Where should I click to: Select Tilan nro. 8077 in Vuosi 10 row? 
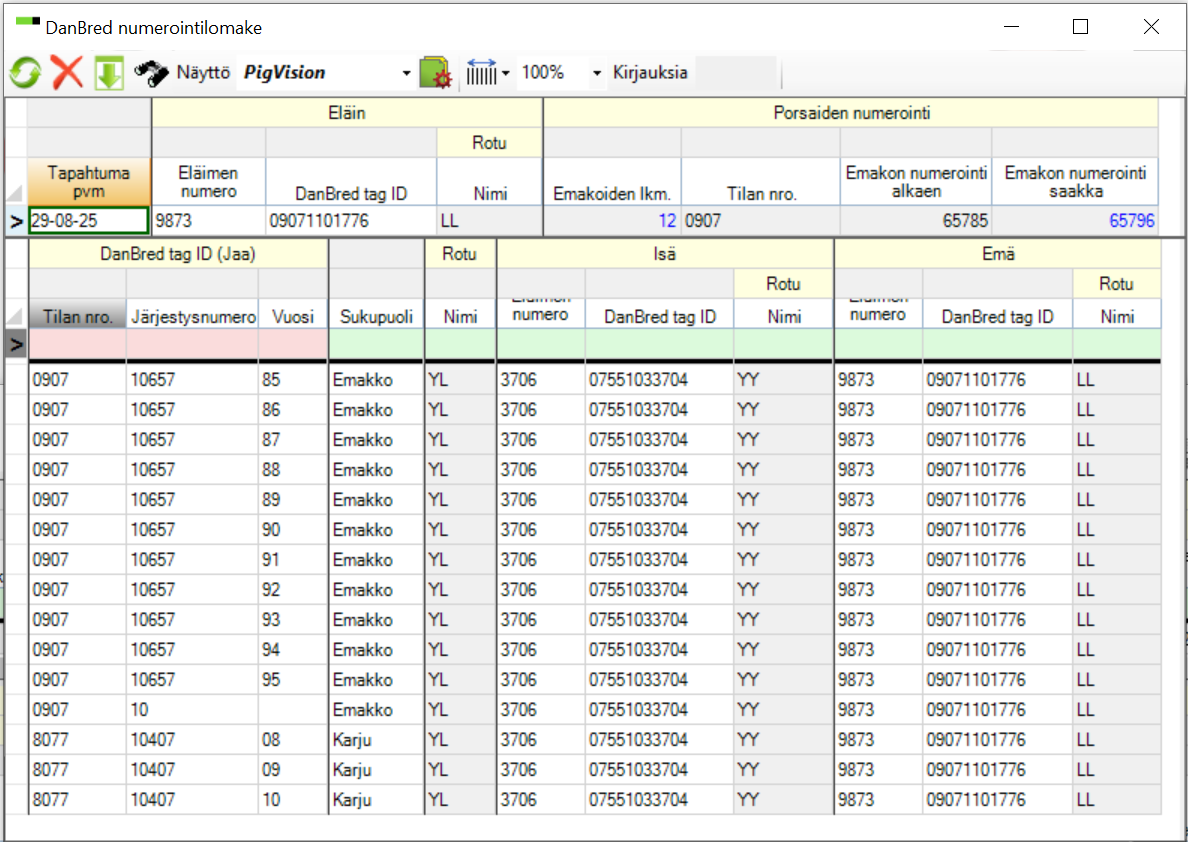[x=77, y=800]
